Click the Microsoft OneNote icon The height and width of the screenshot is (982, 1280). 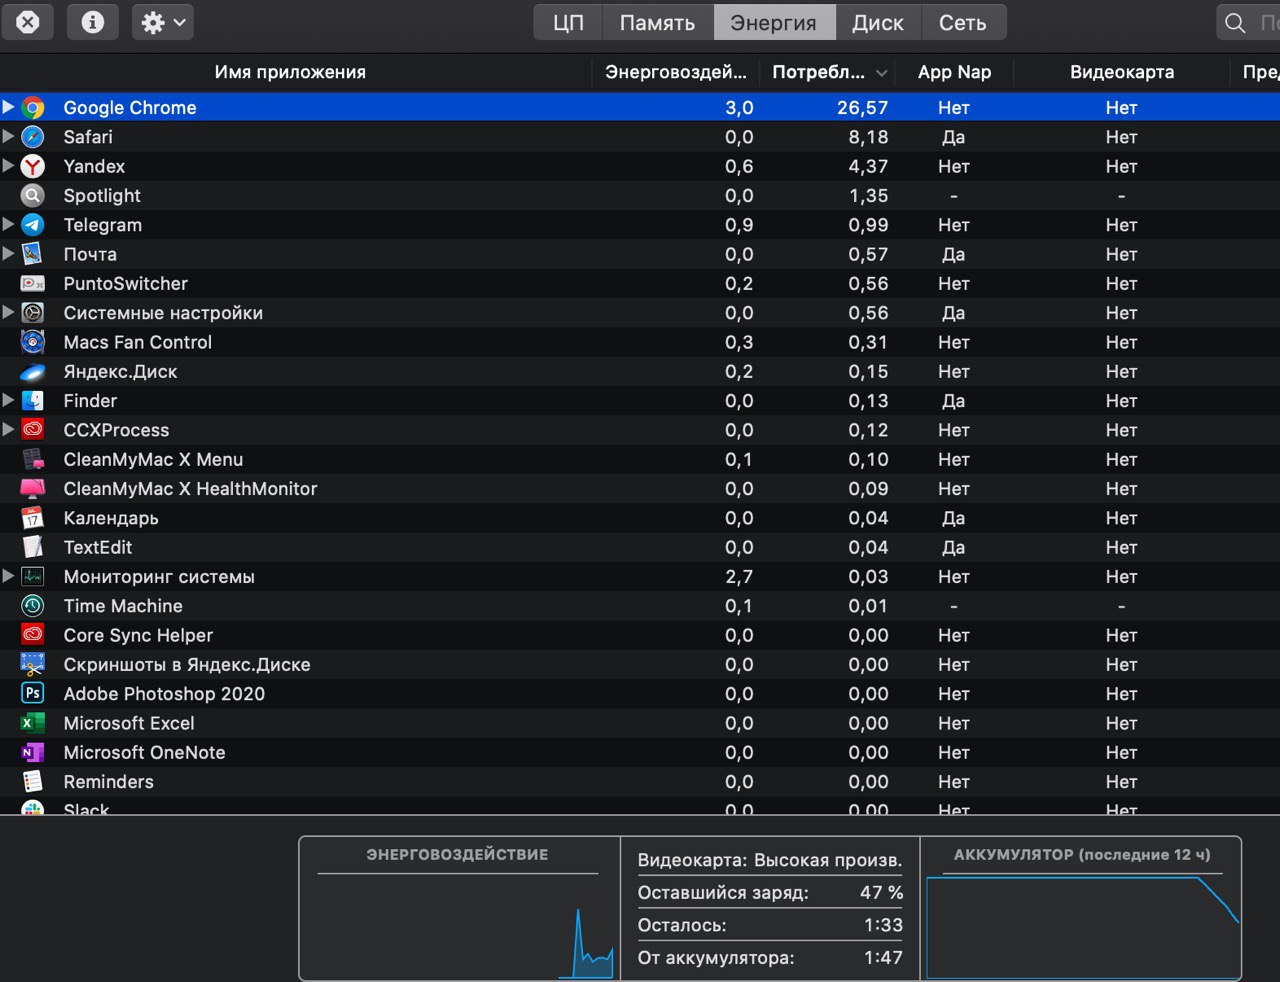click(x=33, y=753)
